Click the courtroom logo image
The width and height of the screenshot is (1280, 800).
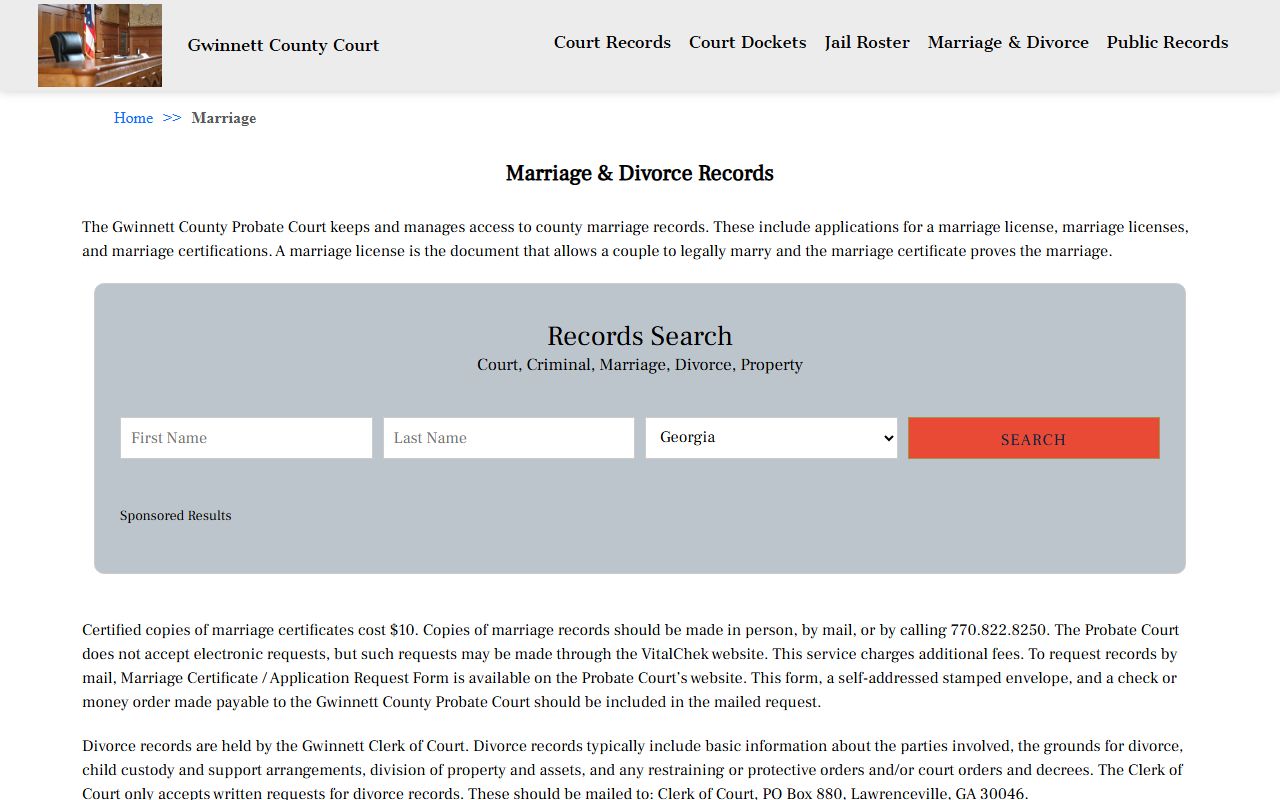pyautogui.click(x=100, y=45)
